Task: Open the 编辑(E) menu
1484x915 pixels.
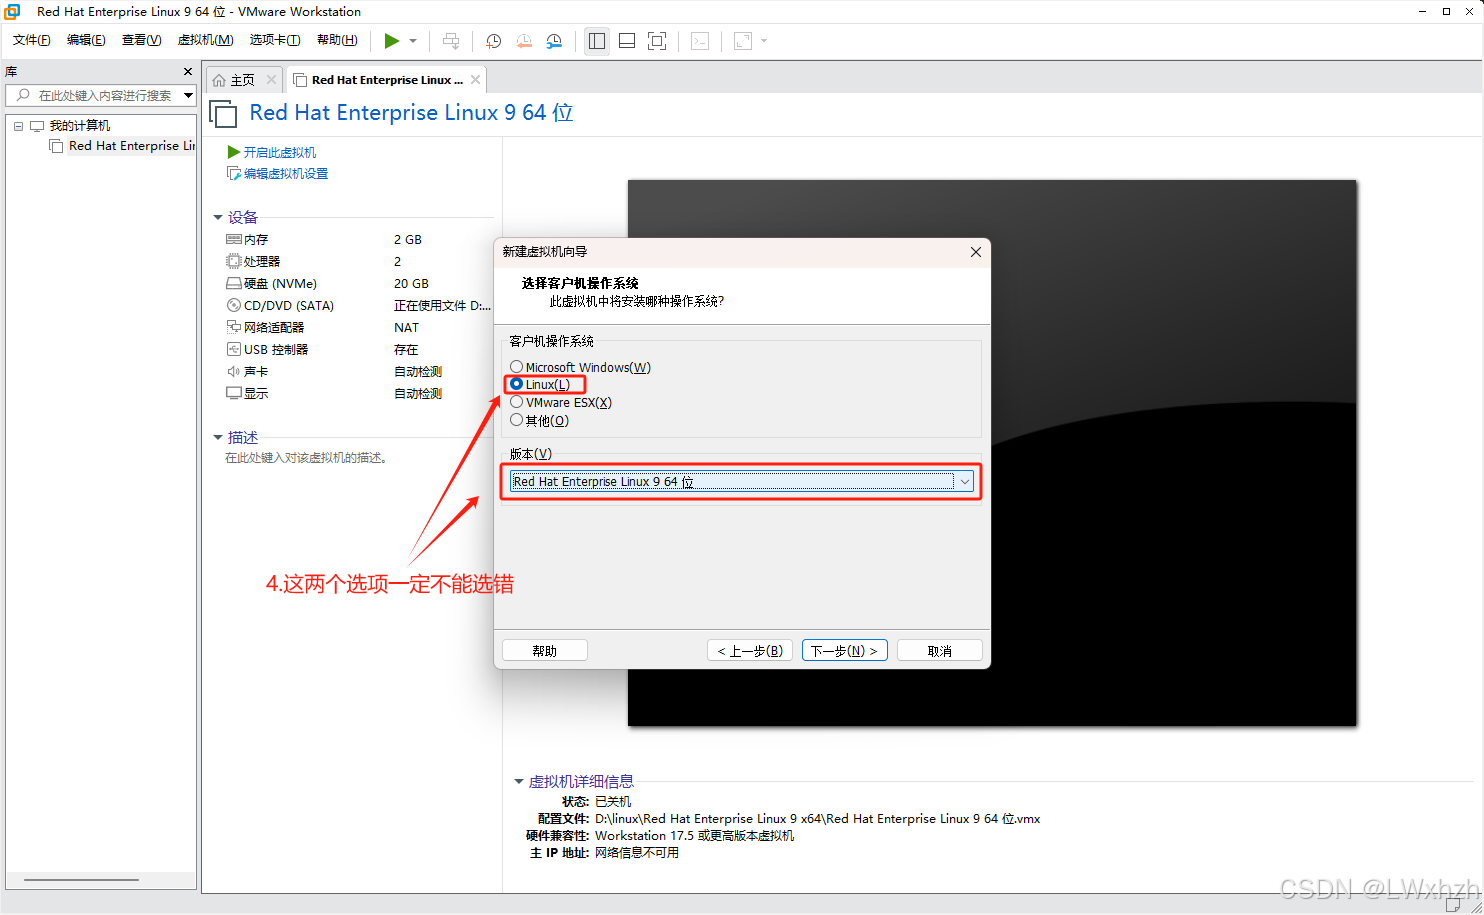Action: 86,40
